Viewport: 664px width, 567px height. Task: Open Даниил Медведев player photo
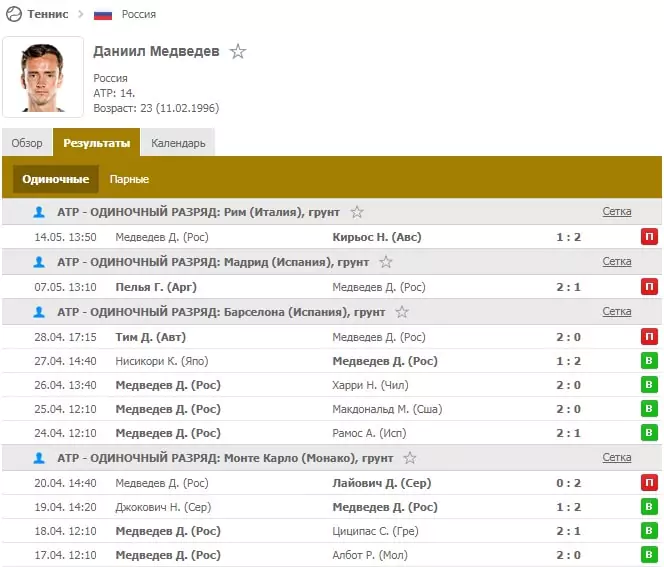coord(43,77)
